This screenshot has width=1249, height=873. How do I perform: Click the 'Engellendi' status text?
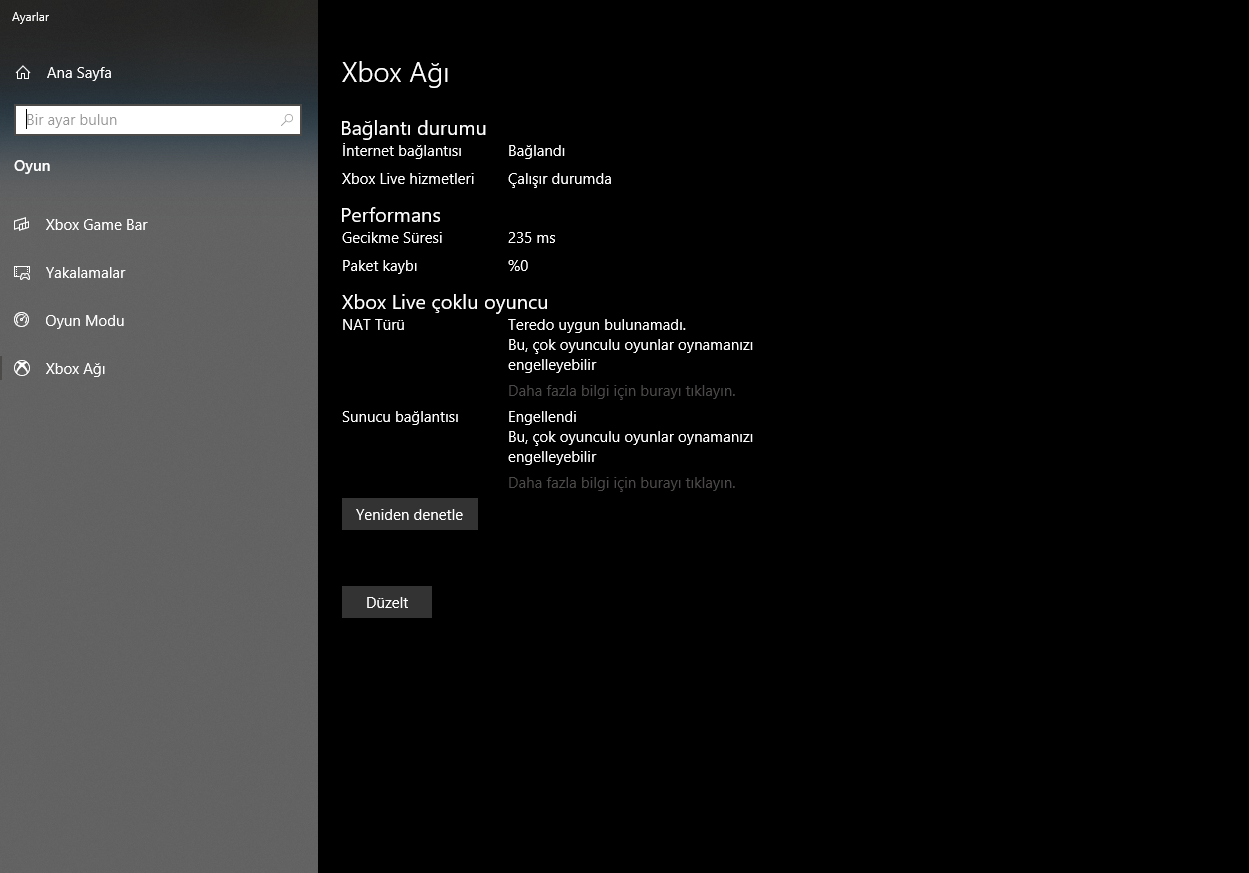click(542, 417)
